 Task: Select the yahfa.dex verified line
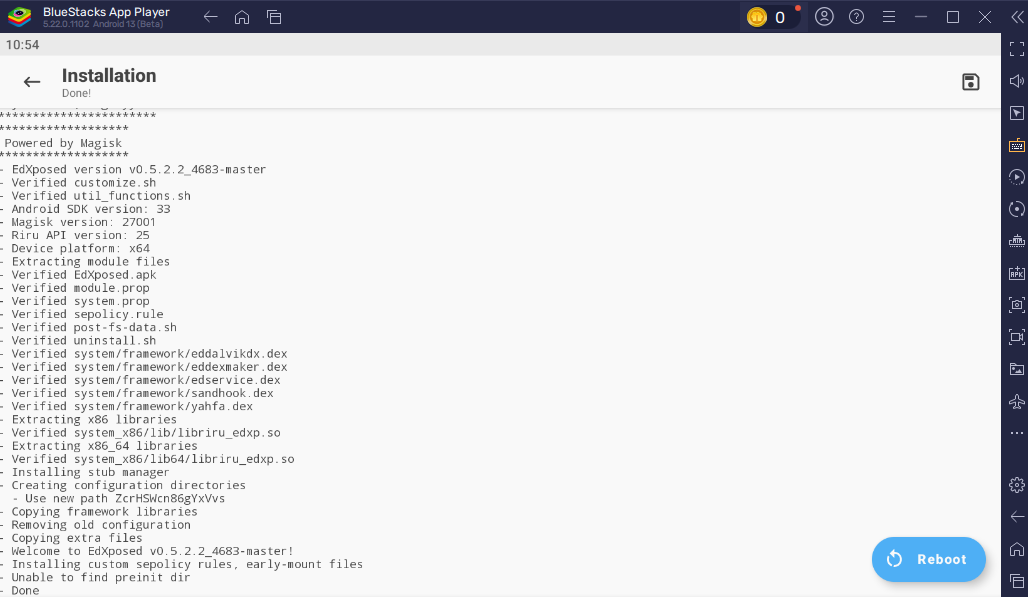click(127, 406)
